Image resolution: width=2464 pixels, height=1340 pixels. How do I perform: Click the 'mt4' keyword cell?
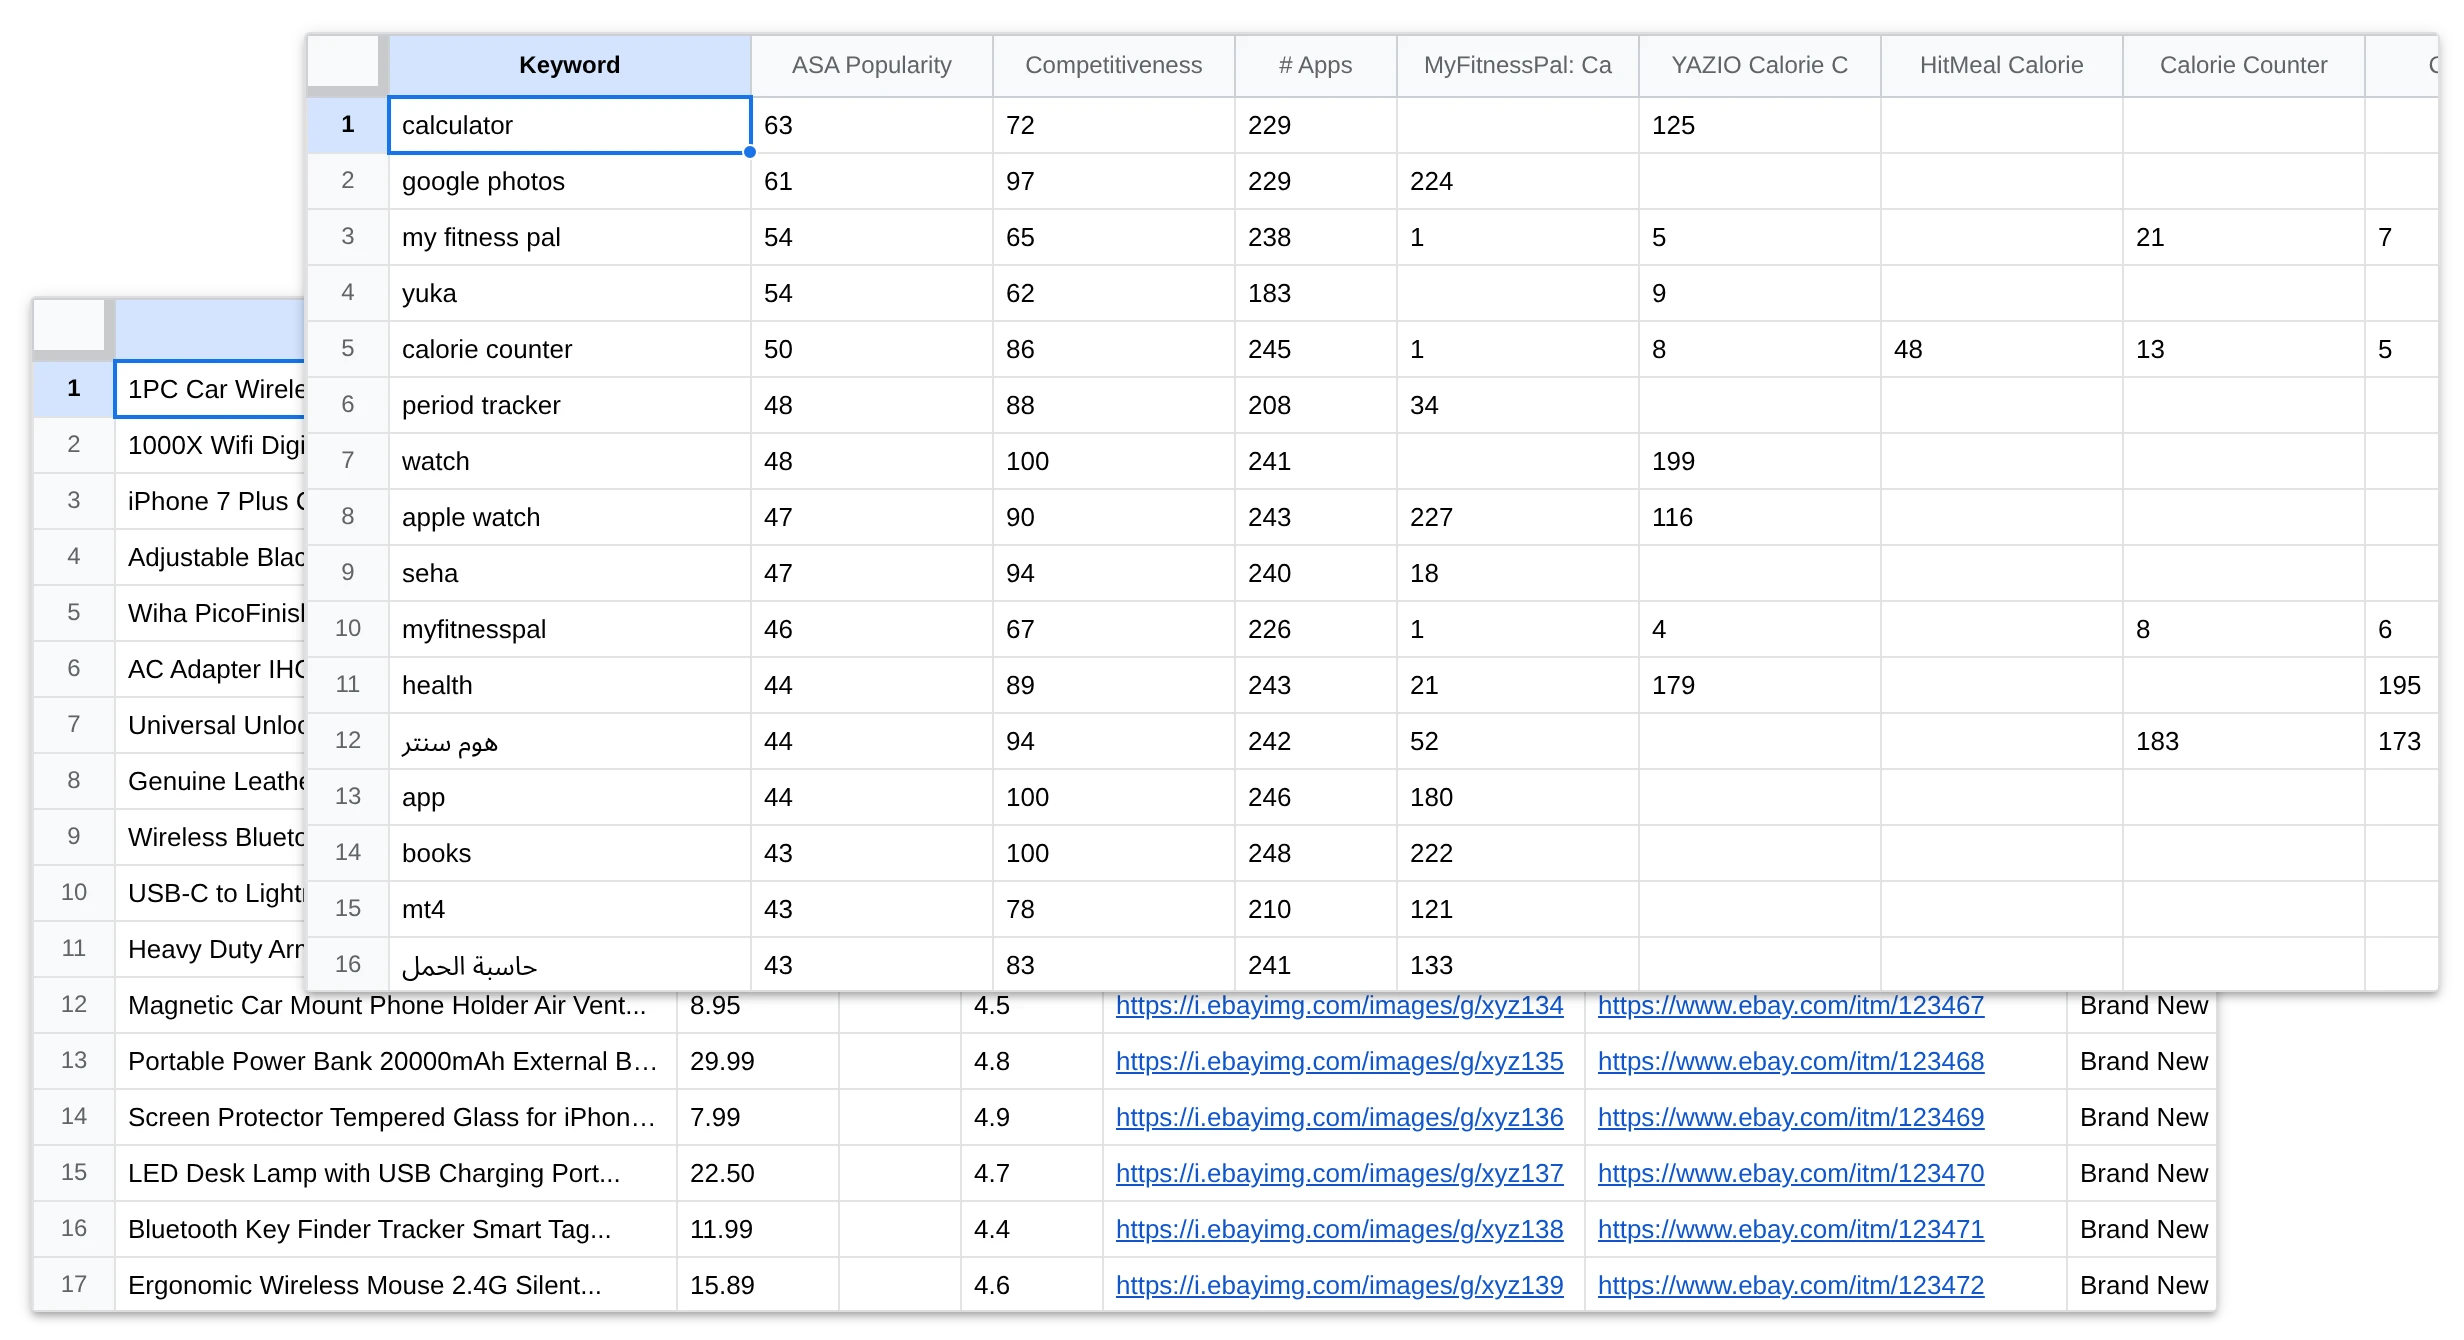(569, 909)
